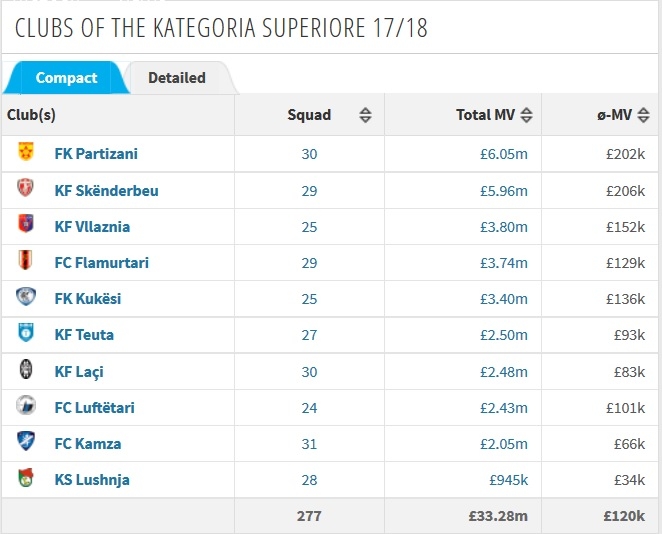Select the Compact tab
Viewport: 662px width, 534px height.
[66, 78]
